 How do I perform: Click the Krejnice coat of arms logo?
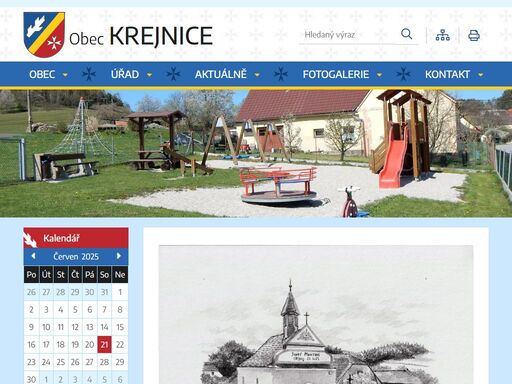[44, 35]
